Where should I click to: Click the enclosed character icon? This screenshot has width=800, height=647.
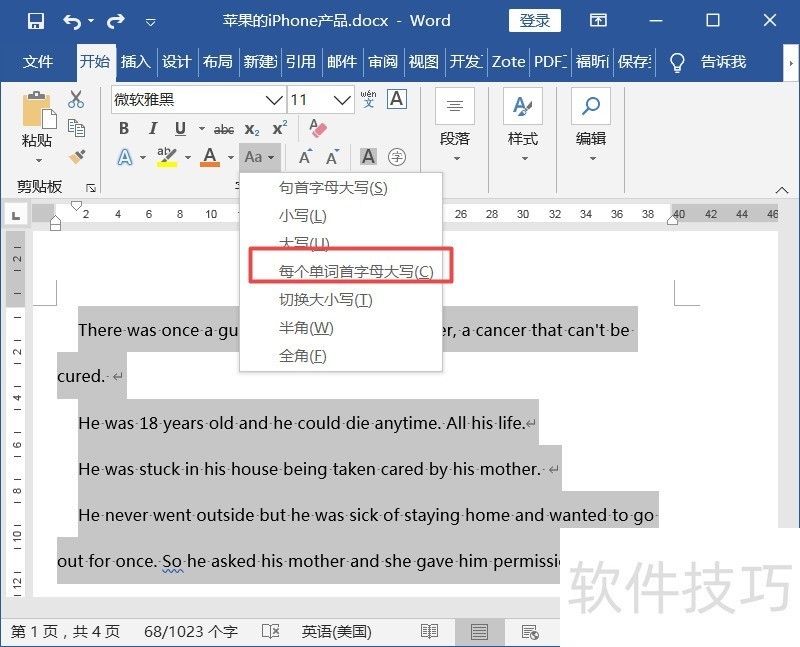point(397,157)
